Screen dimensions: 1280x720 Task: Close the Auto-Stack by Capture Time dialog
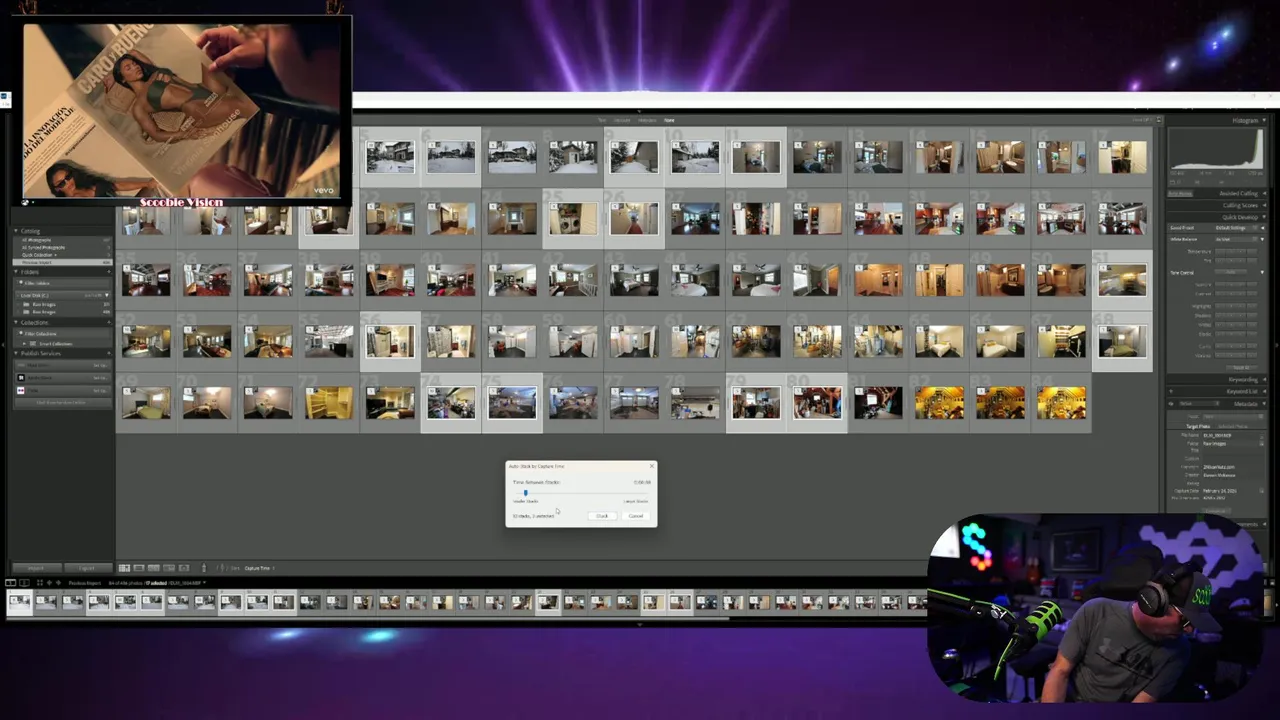click(x=652, y=465)
